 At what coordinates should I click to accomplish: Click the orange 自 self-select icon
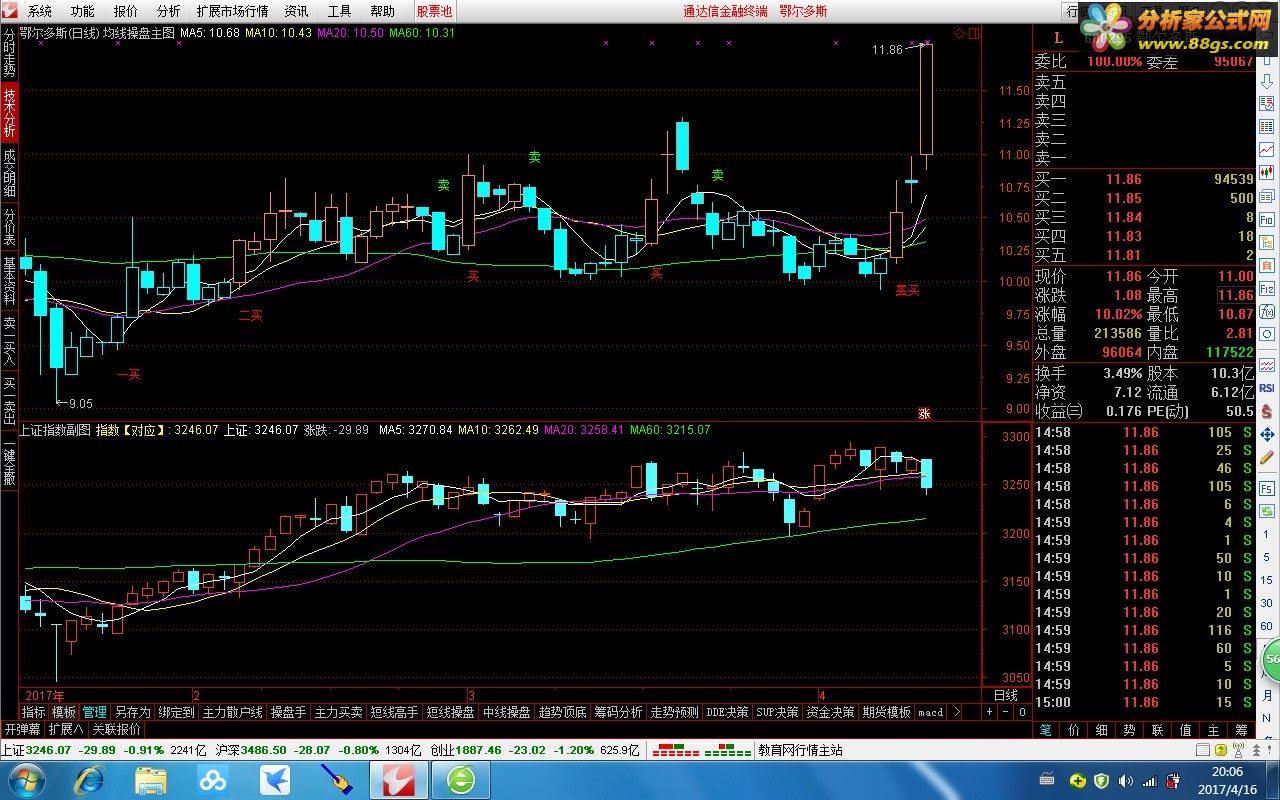[x=1267, y=265]
